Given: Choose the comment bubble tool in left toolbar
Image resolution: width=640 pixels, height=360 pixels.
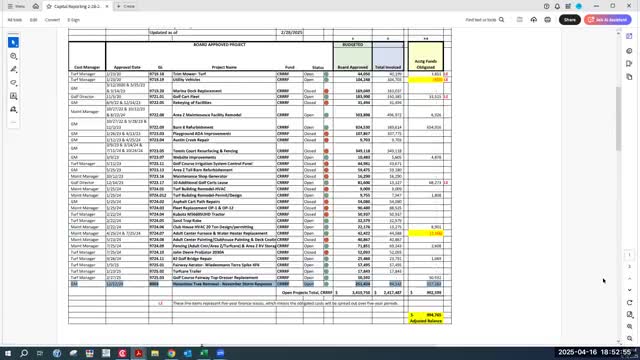Looking at the screenshot, I should [x=13, y=56].
